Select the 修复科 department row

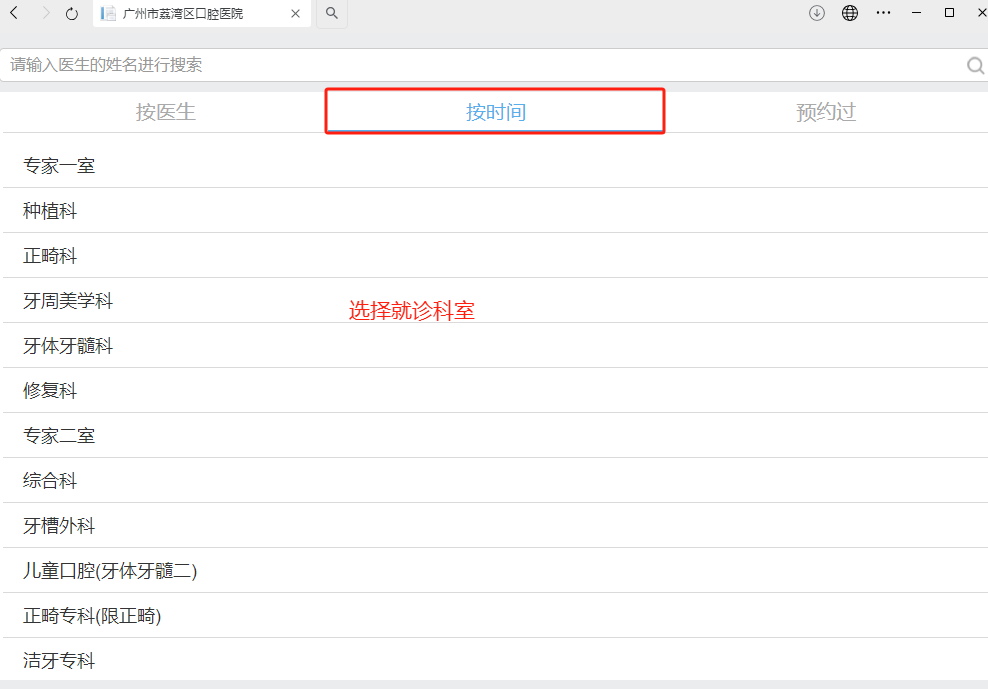[50, 391]
